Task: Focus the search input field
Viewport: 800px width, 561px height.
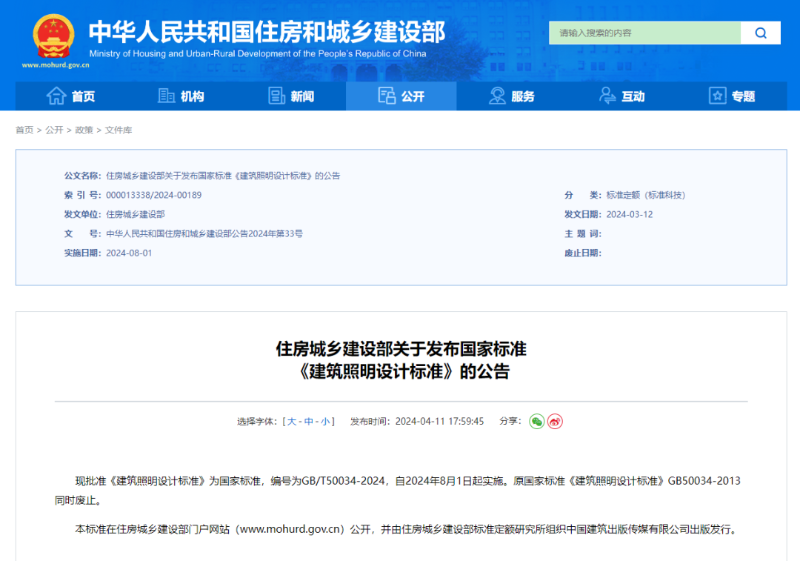Action: tap(645, 33)
